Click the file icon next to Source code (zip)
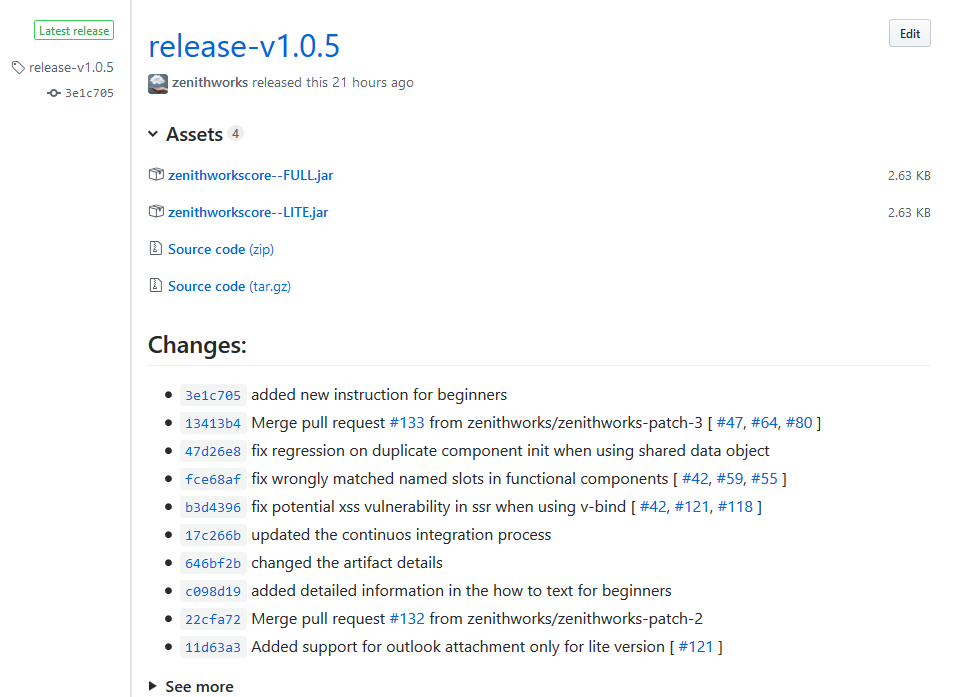 pyautogui.click(x=156, y=248)
